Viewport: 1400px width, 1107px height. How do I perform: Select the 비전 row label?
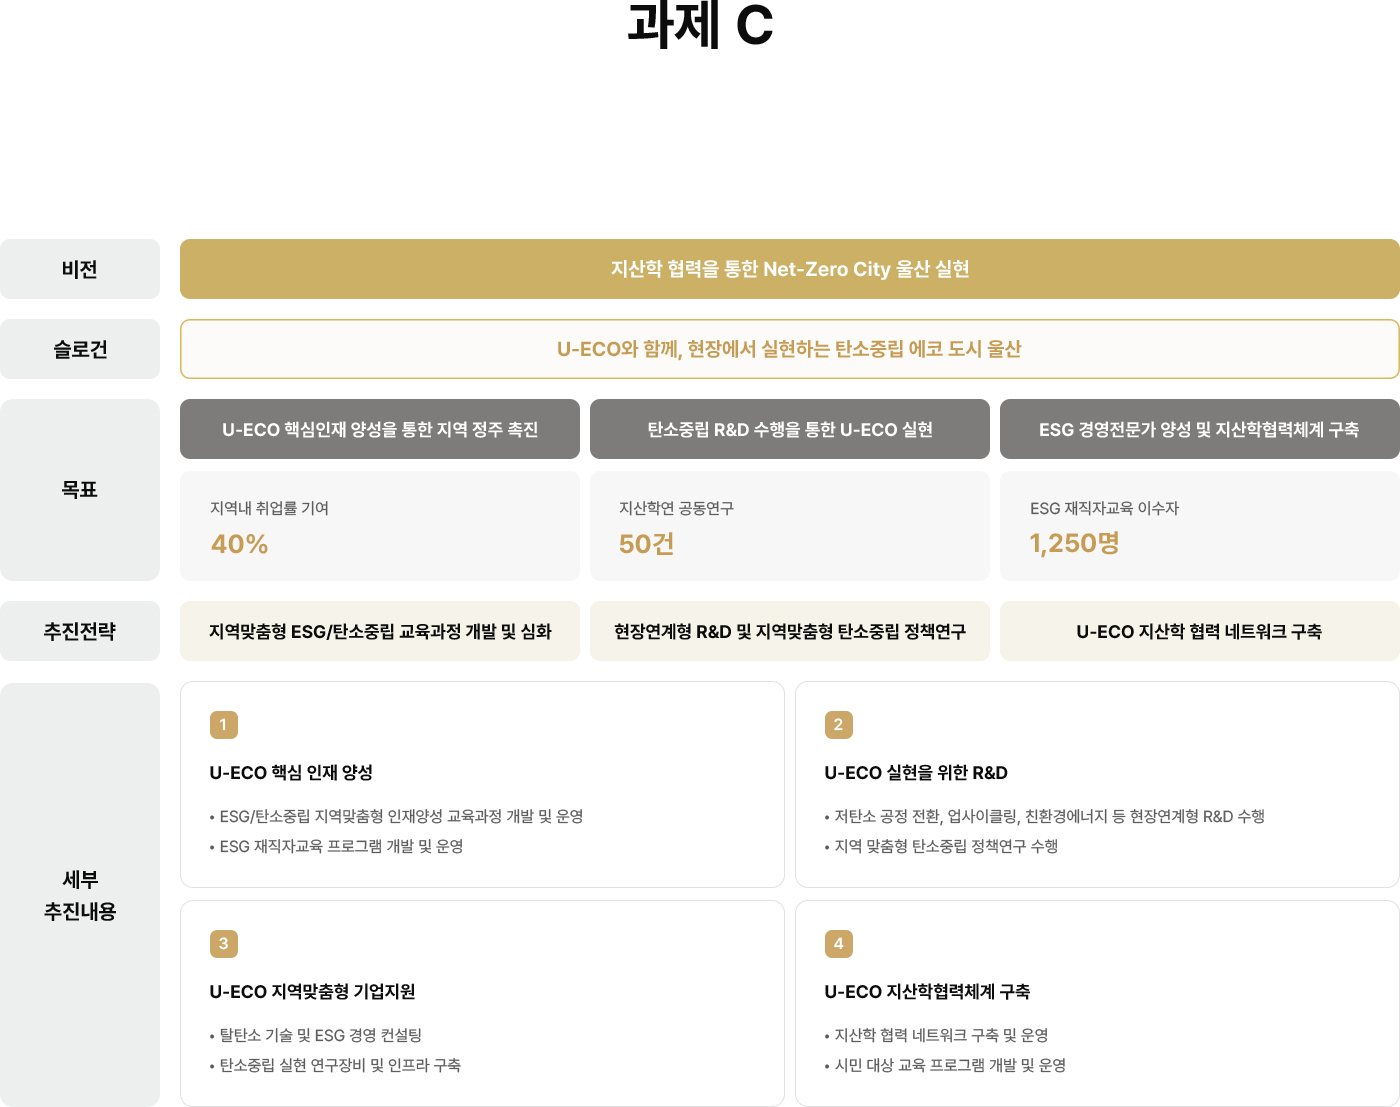[x=80, y=269]
